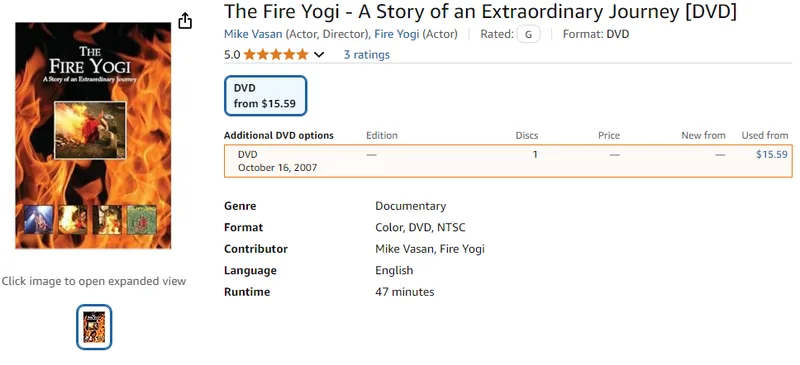Click the G rating badge
Viewport: 800px width, 365px height.
528,35
